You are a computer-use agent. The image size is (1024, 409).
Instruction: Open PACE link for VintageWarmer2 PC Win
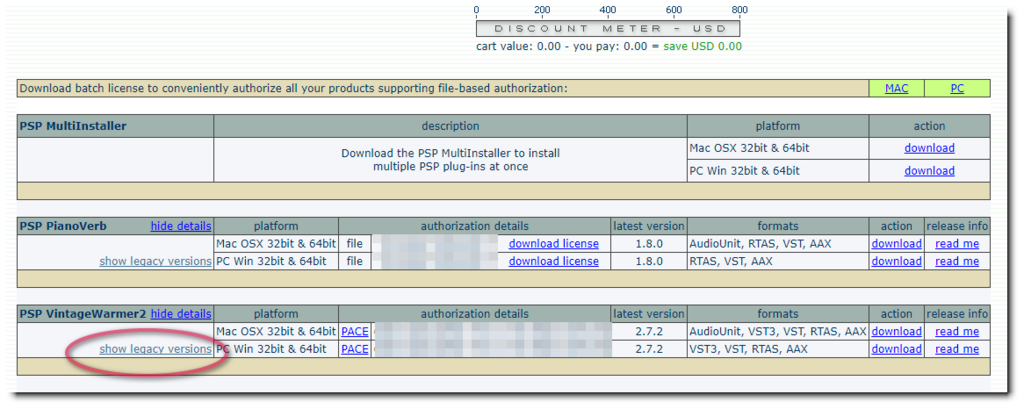(x=355, y=350)
